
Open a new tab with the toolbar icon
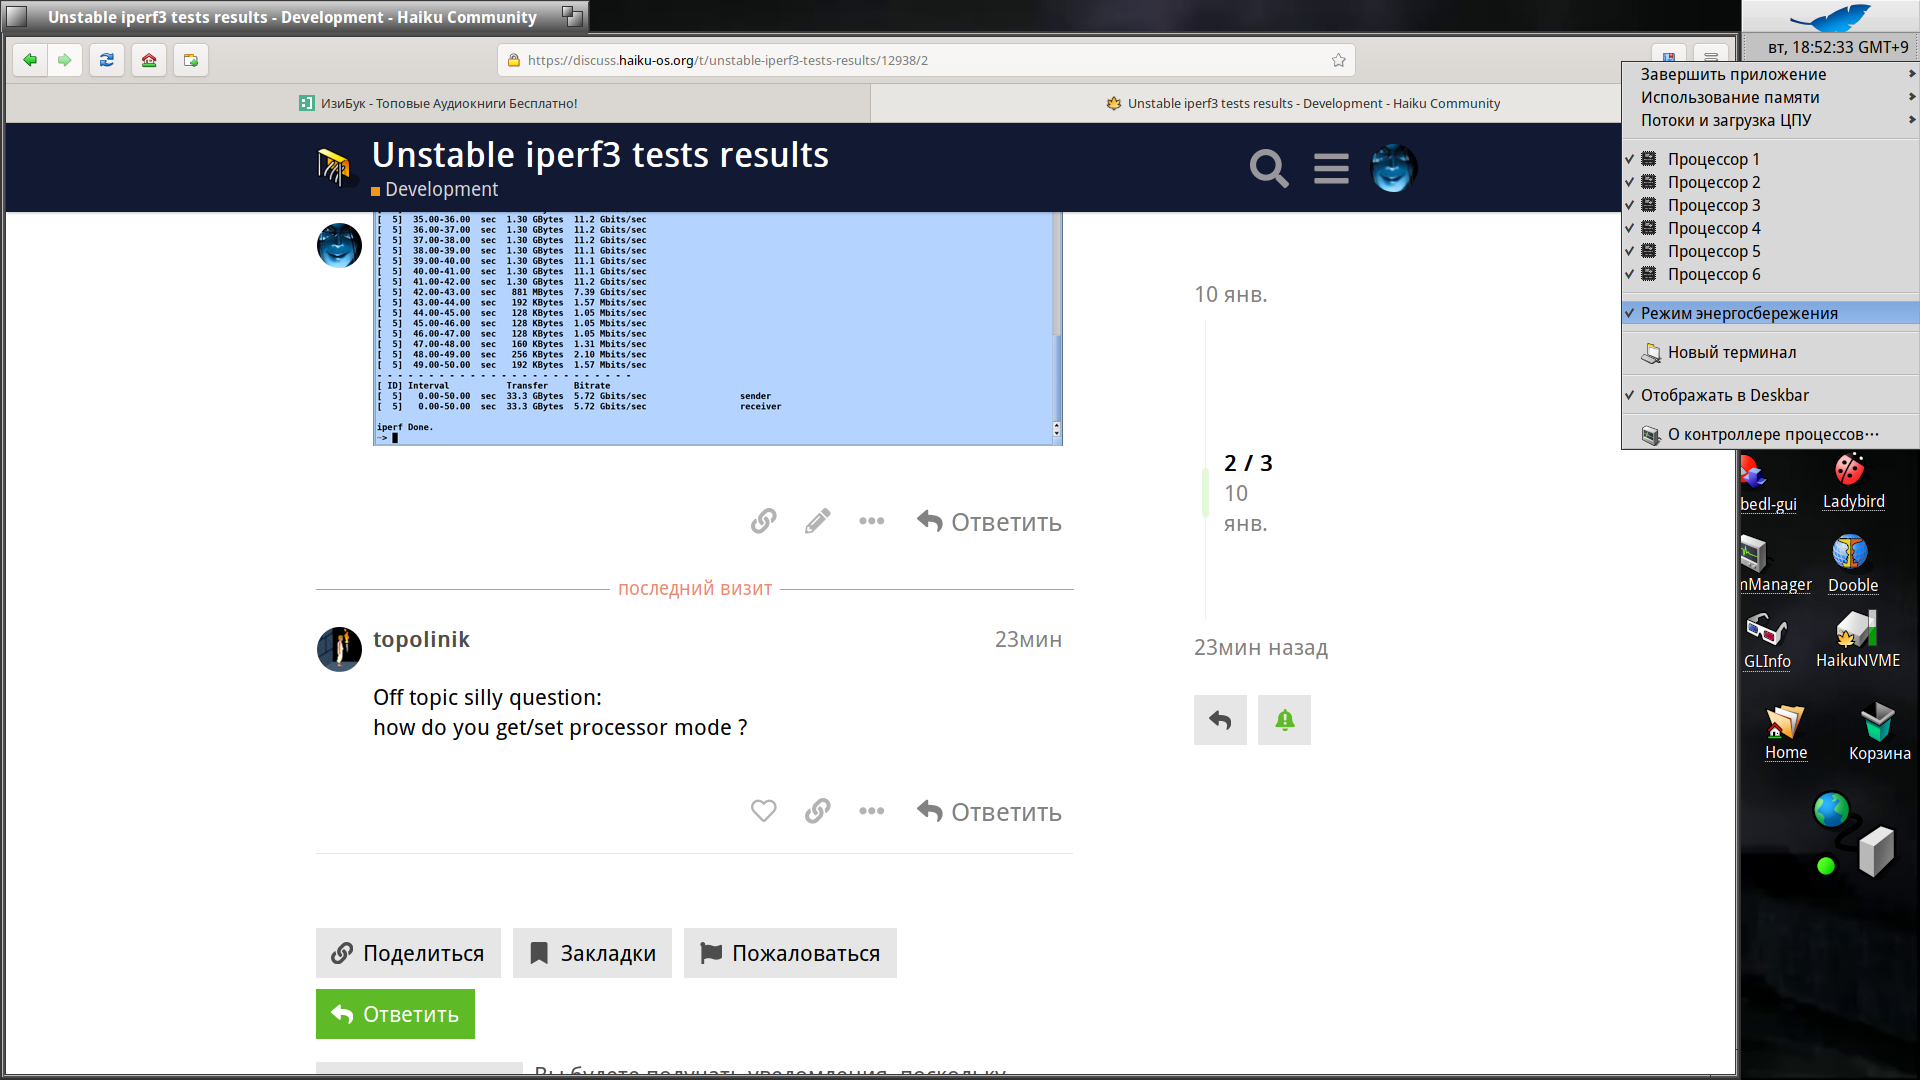coord(191,60)
